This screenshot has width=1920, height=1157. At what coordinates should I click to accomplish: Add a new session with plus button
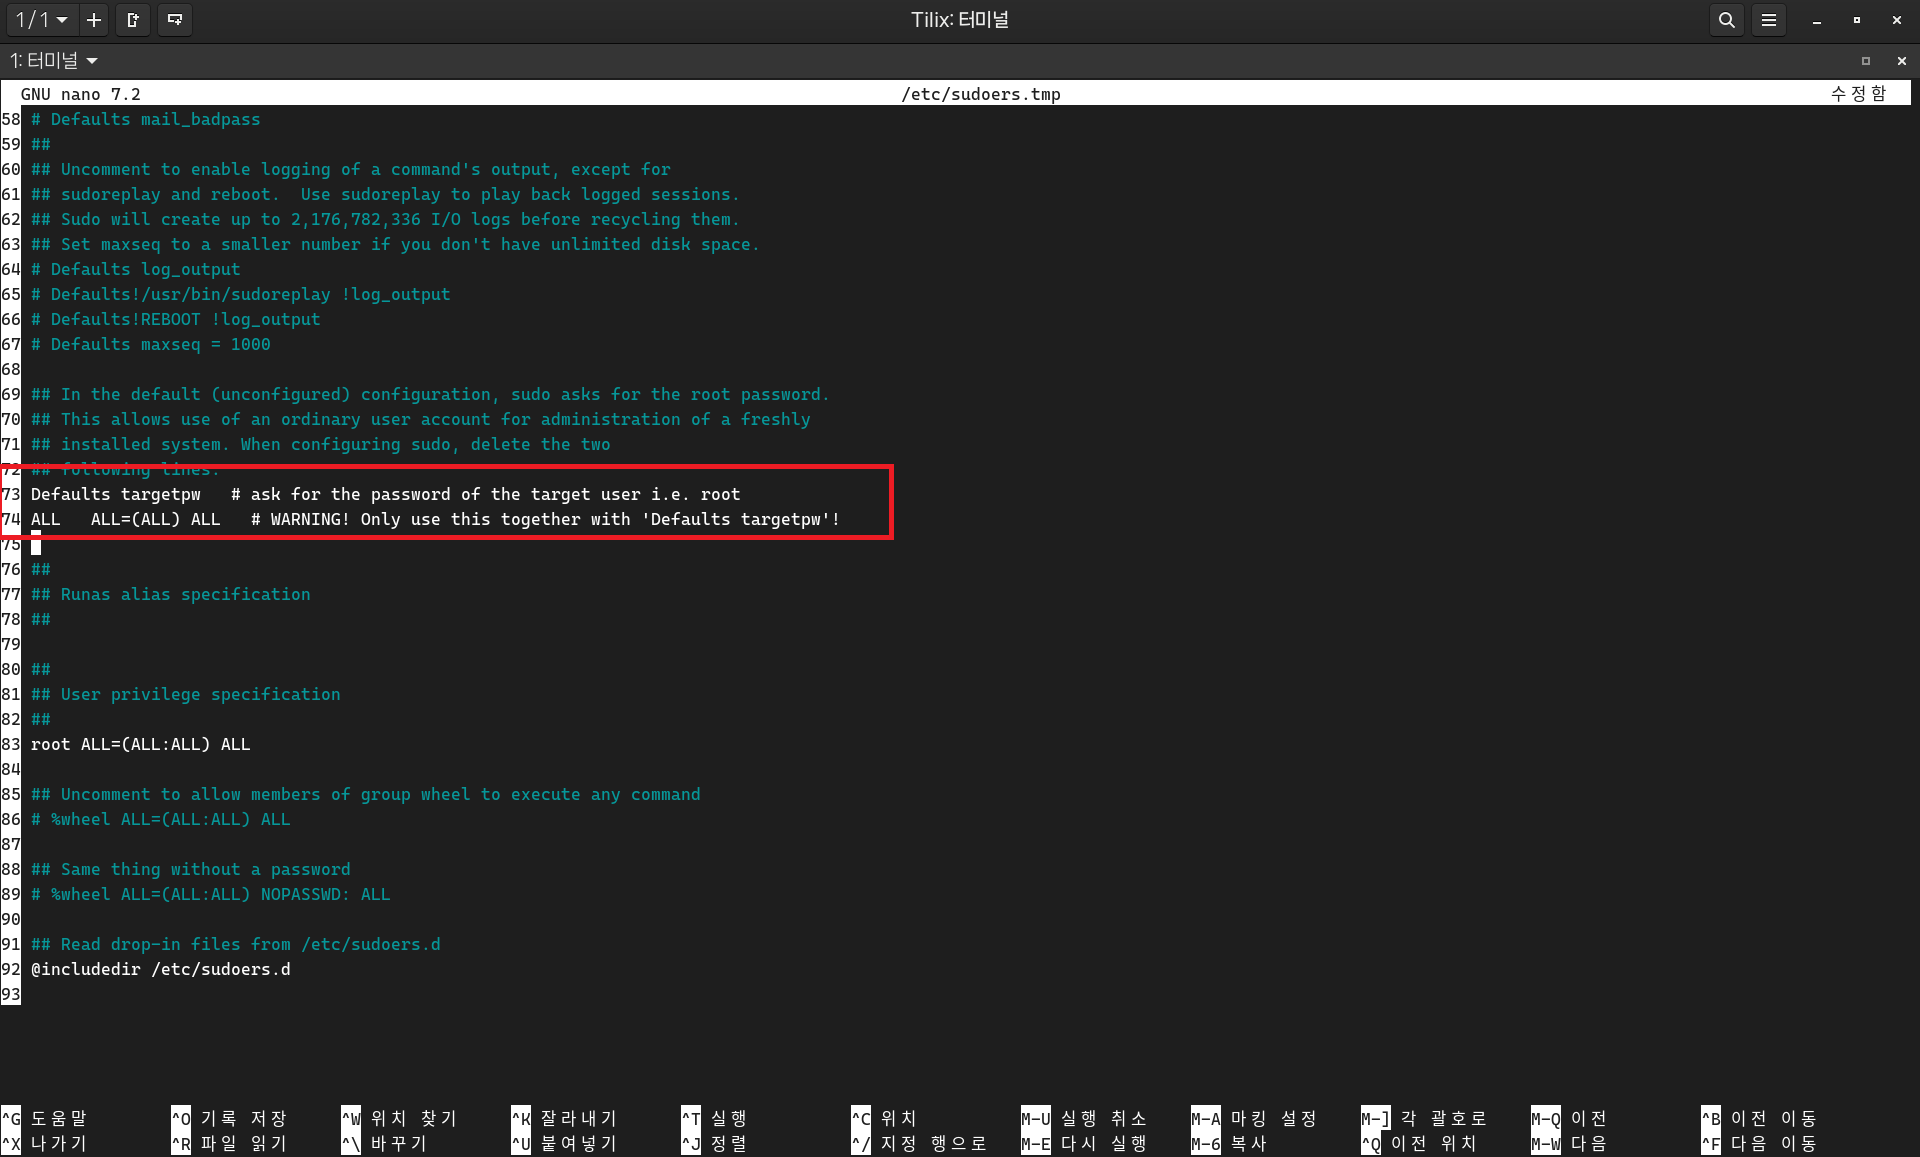94,20
